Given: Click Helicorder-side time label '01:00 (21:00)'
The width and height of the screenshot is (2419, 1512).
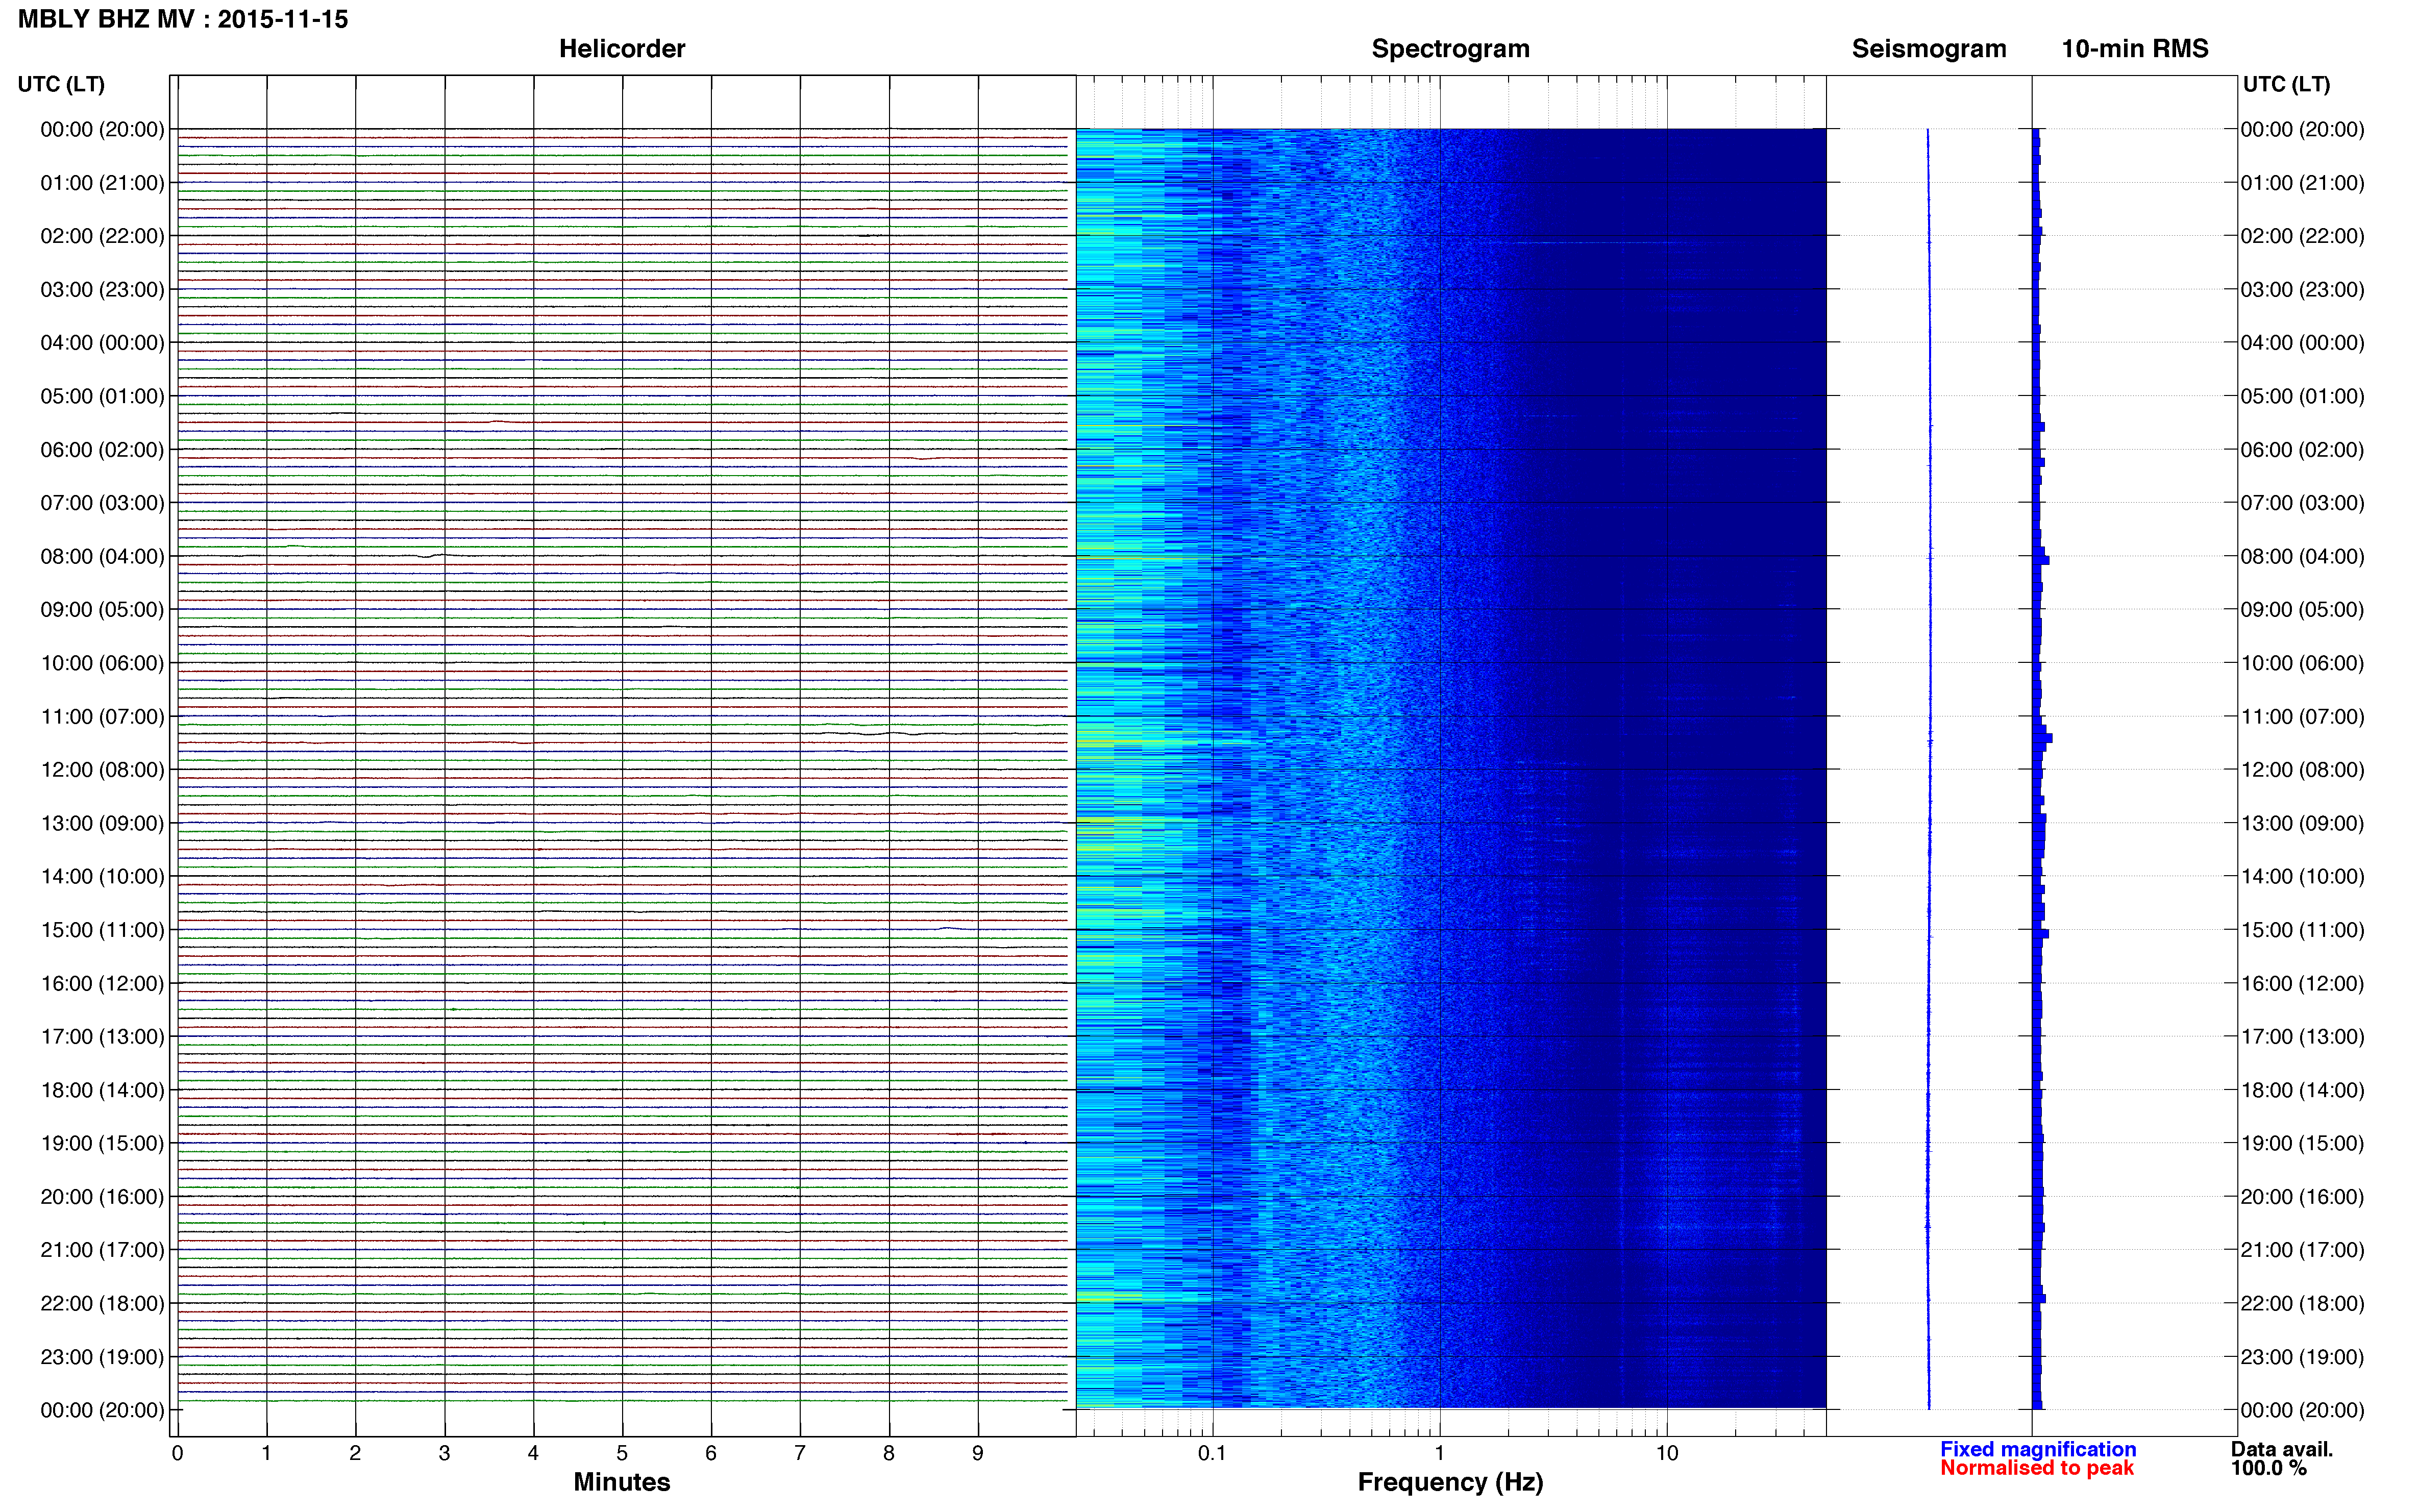Looking at the screenshot, I should coord(102,183).
